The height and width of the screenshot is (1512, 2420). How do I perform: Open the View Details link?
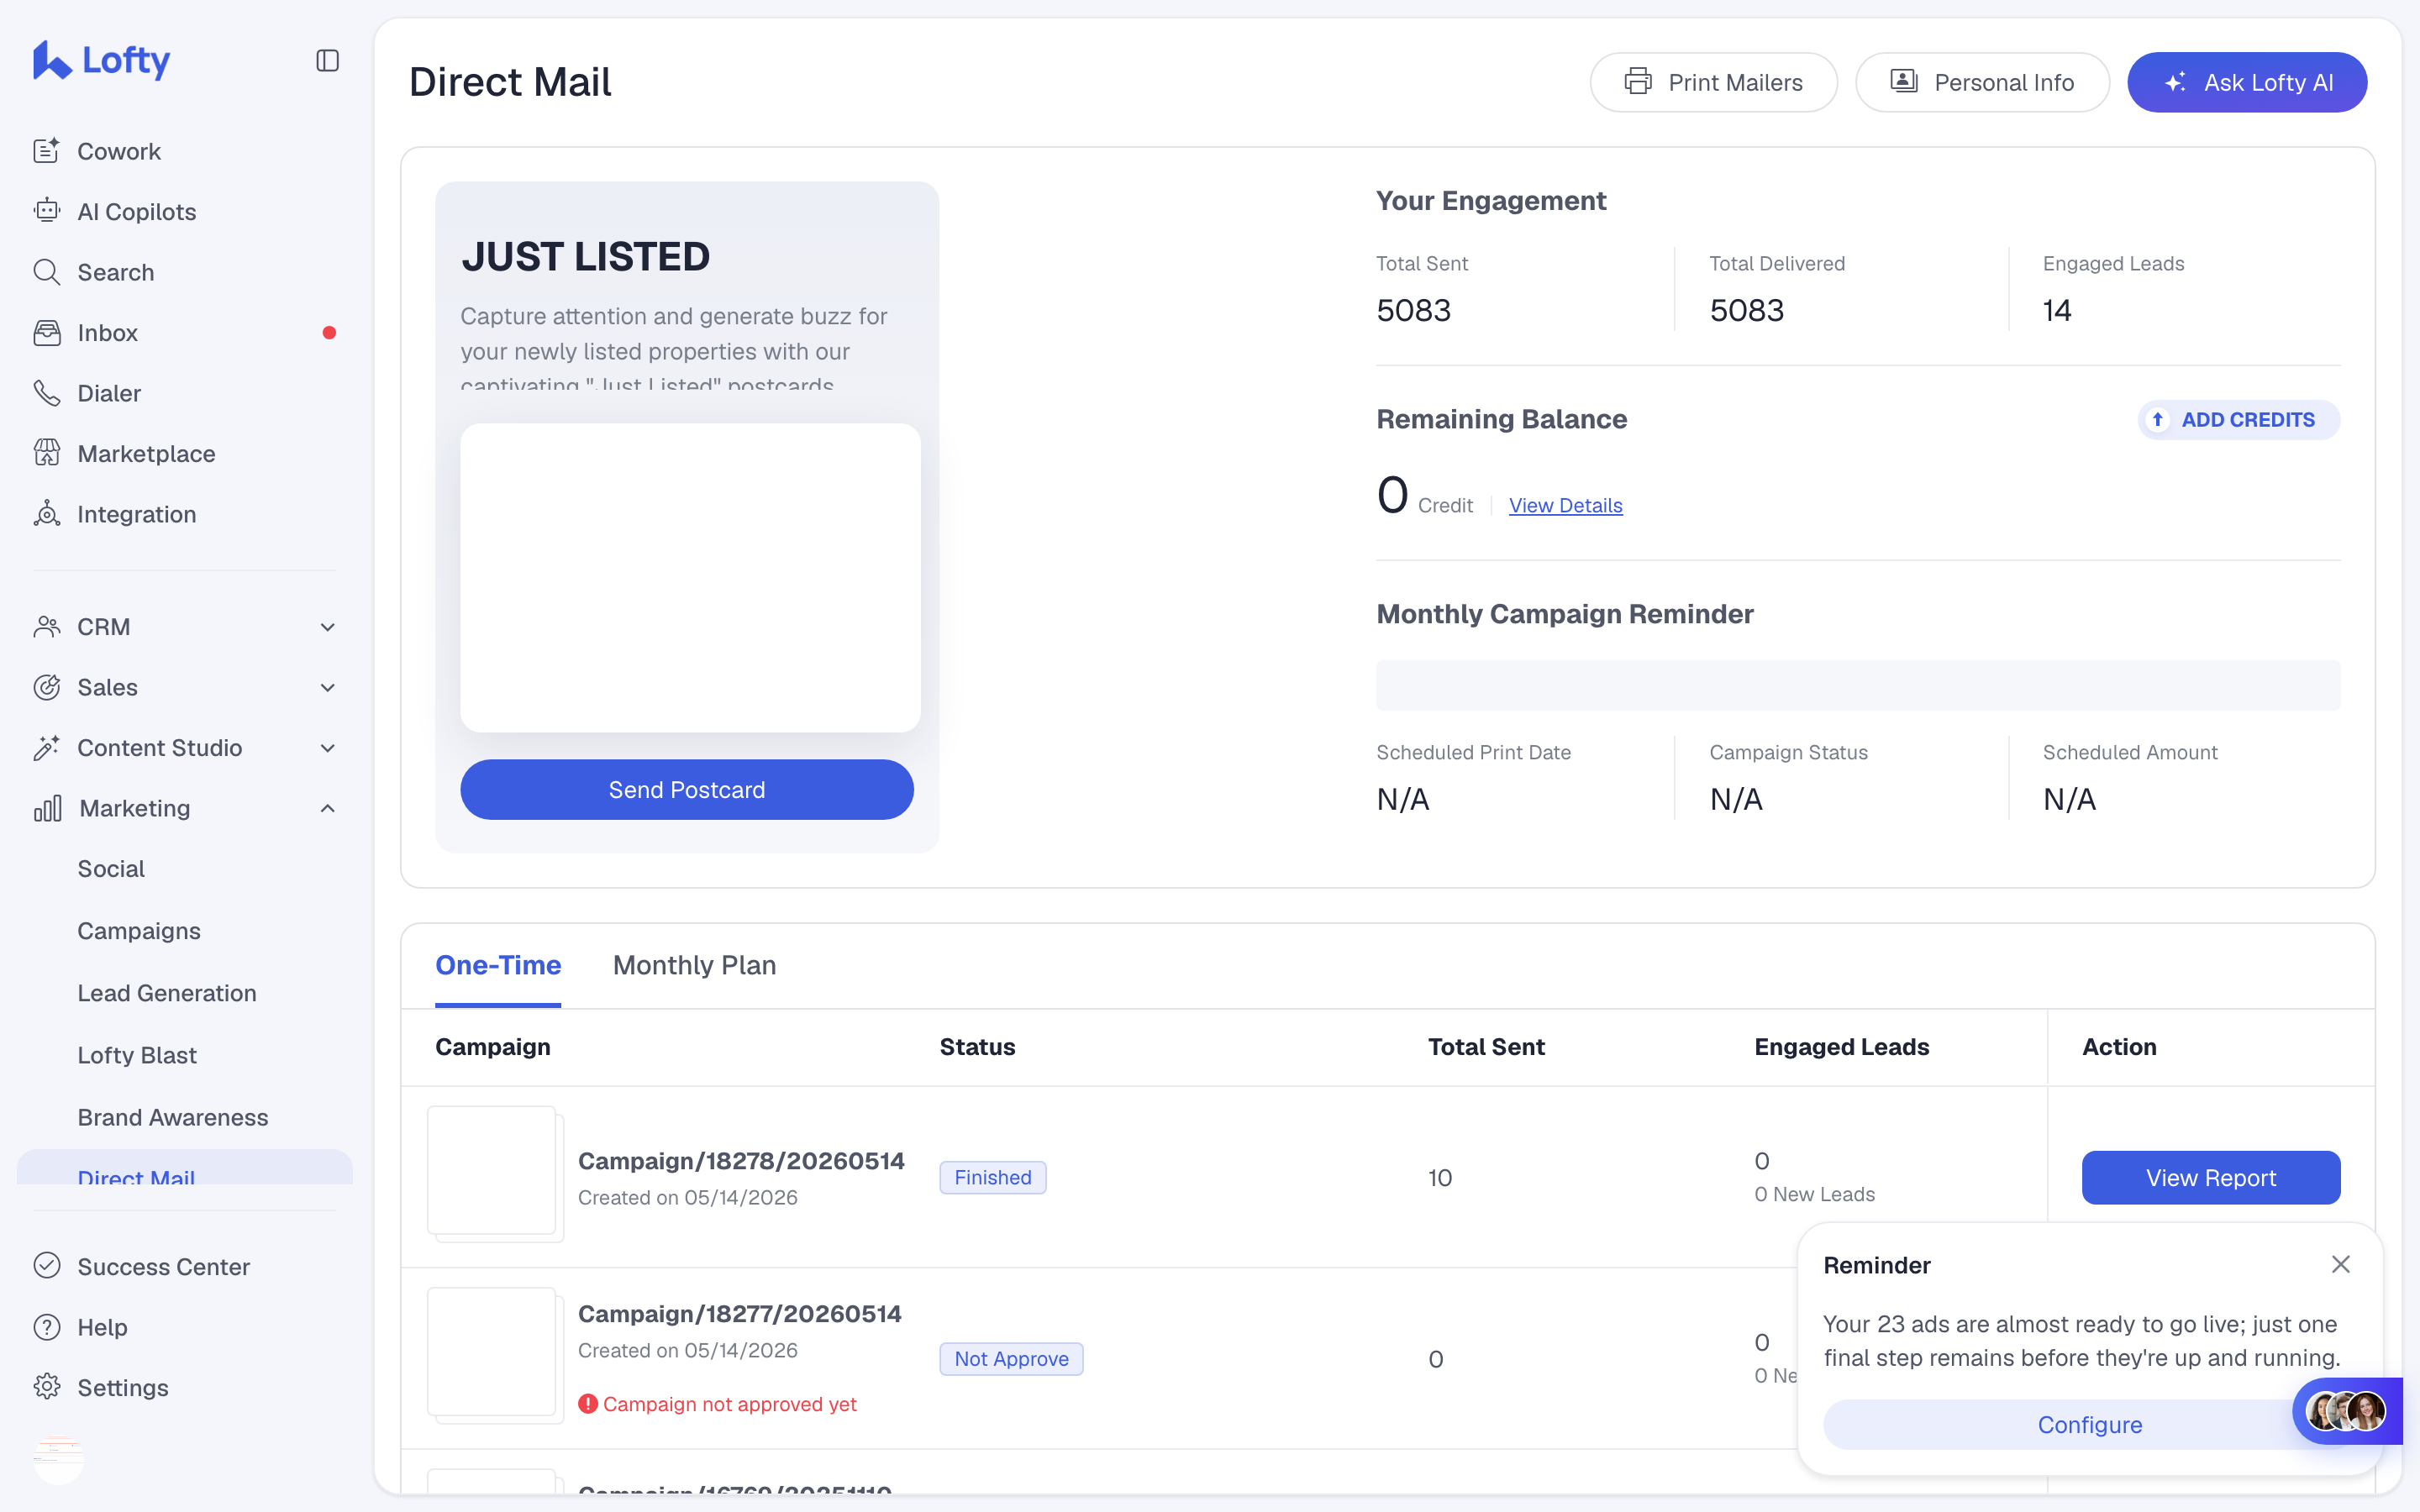pos(1565,506)
